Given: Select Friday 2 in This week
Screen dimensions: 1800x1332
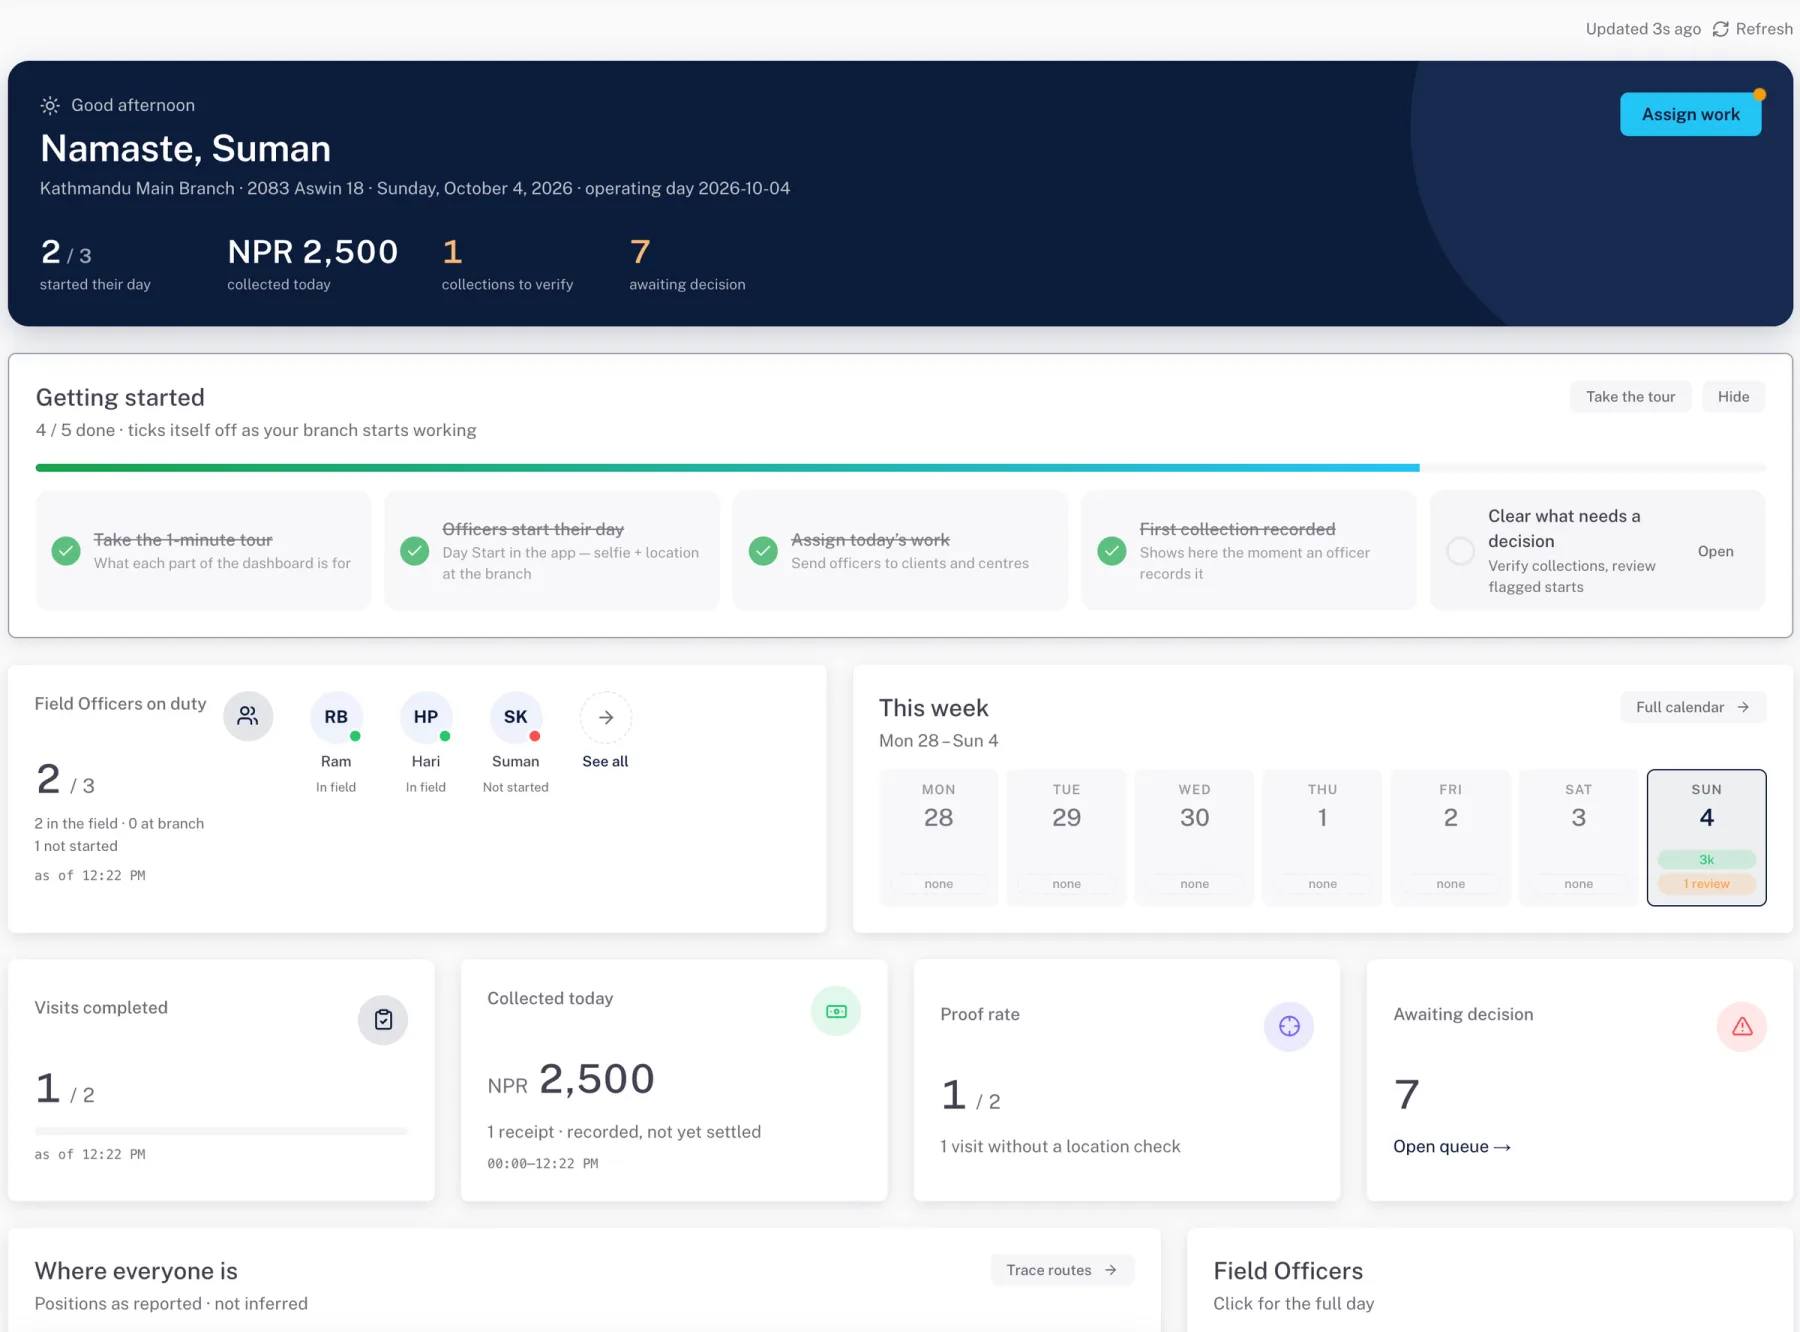Looking at the screenshot, I should point(1450,838).
